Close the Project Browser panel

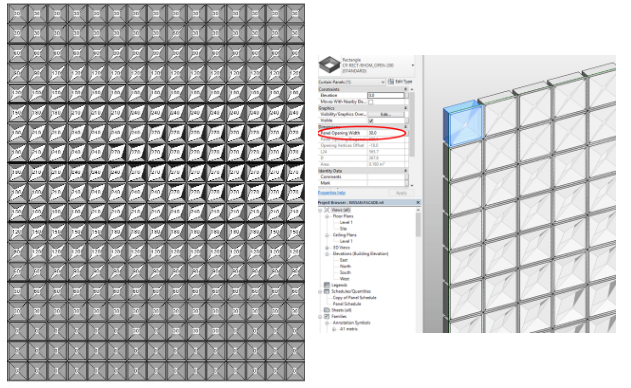pyautogui.click(x=418, y=202)
